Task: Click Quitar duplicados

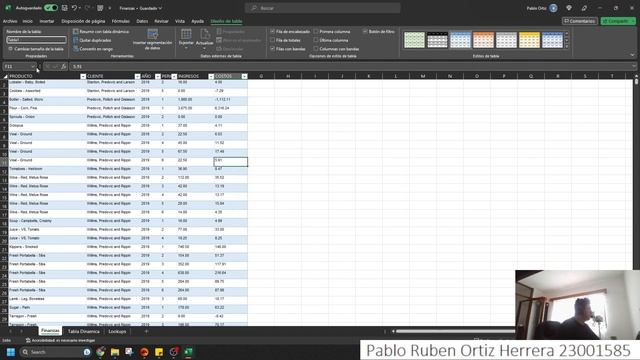Action: tap(92, 40)
